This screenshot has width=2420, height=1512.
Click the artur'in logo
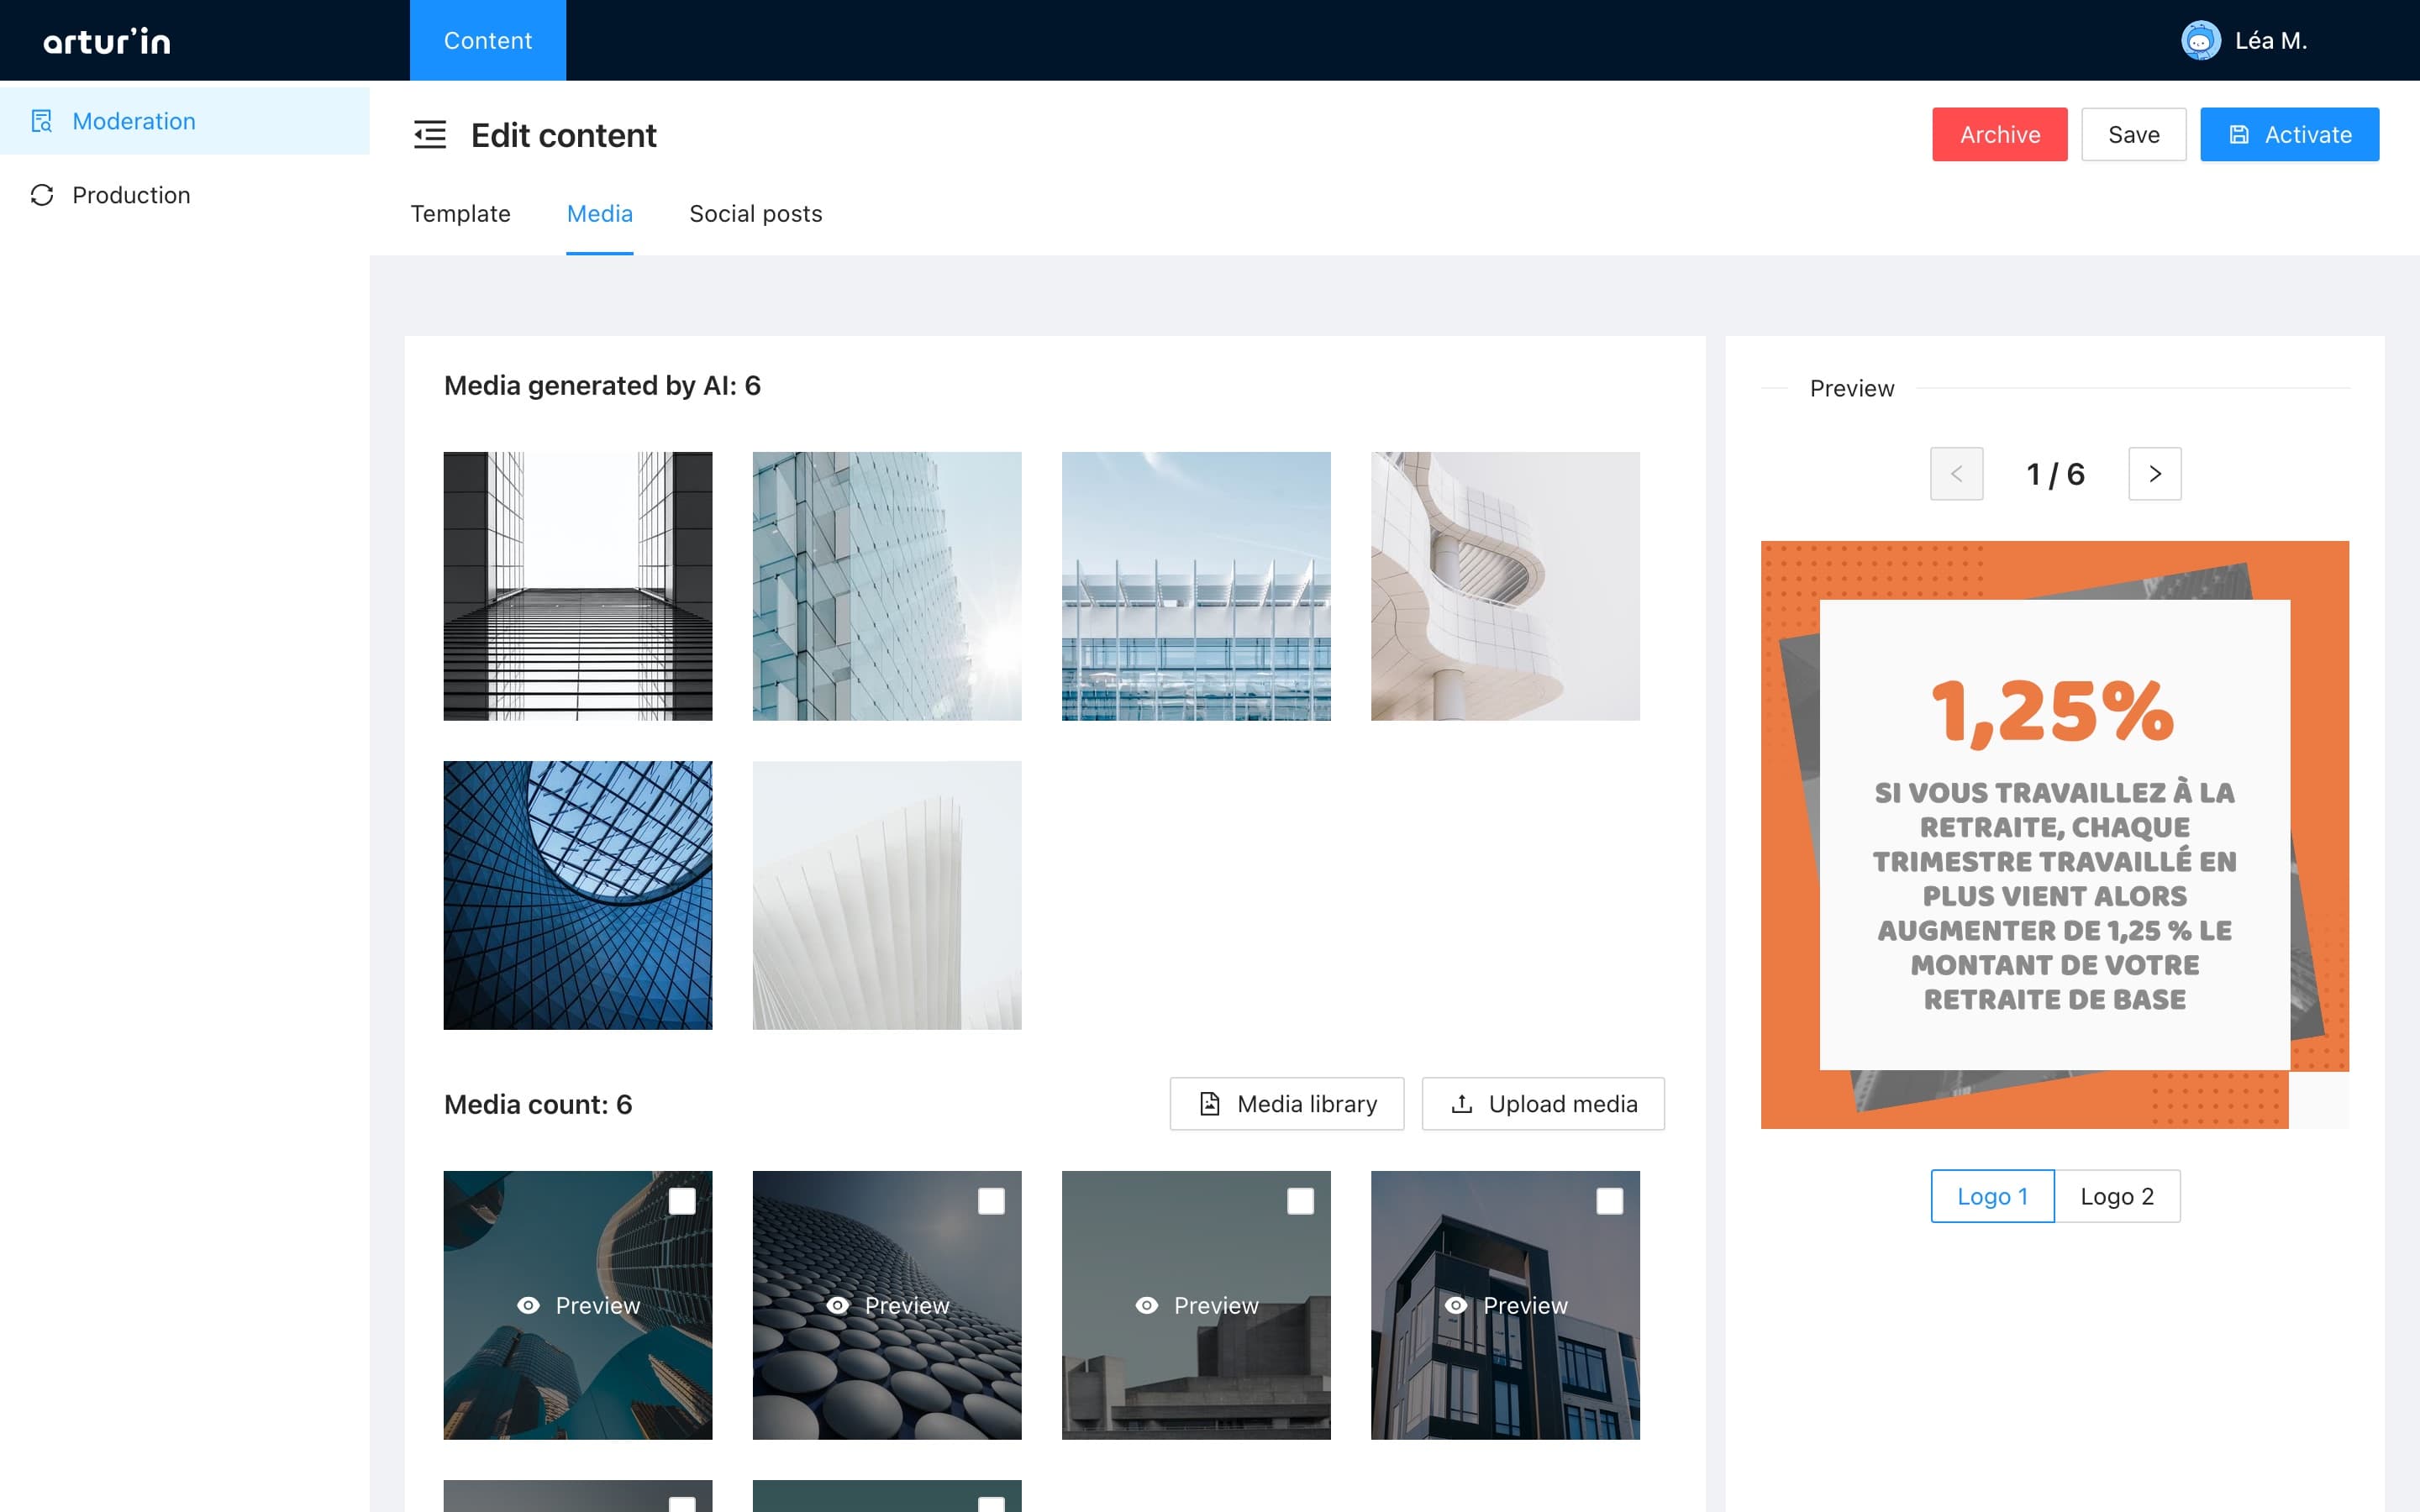pyautogui.click(x=107, y=41)
